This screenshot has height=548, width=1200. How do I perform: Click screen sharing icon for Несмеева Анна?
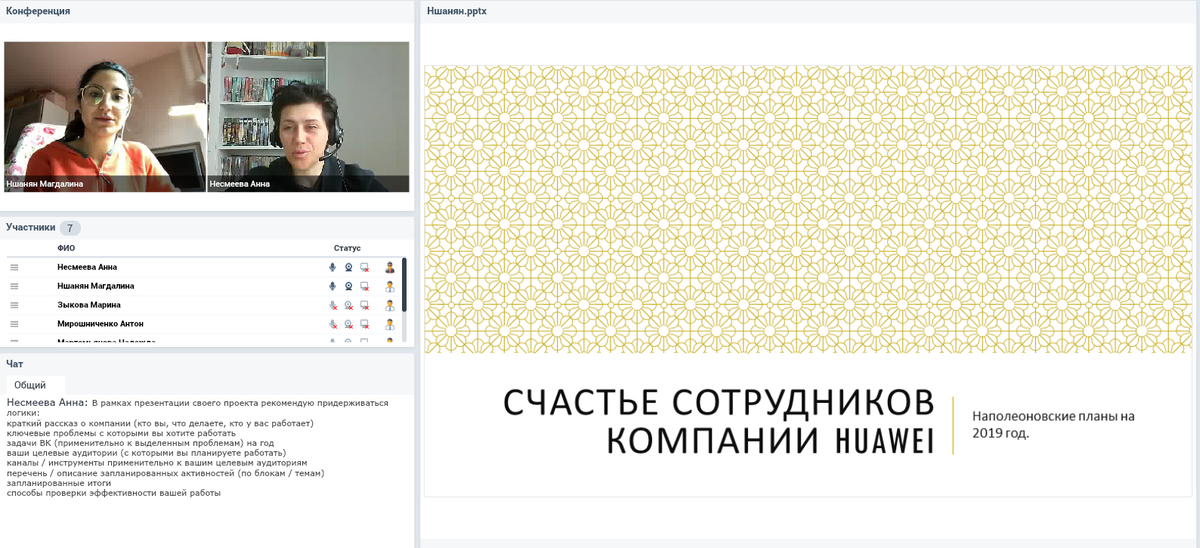(x=365, y=267)
